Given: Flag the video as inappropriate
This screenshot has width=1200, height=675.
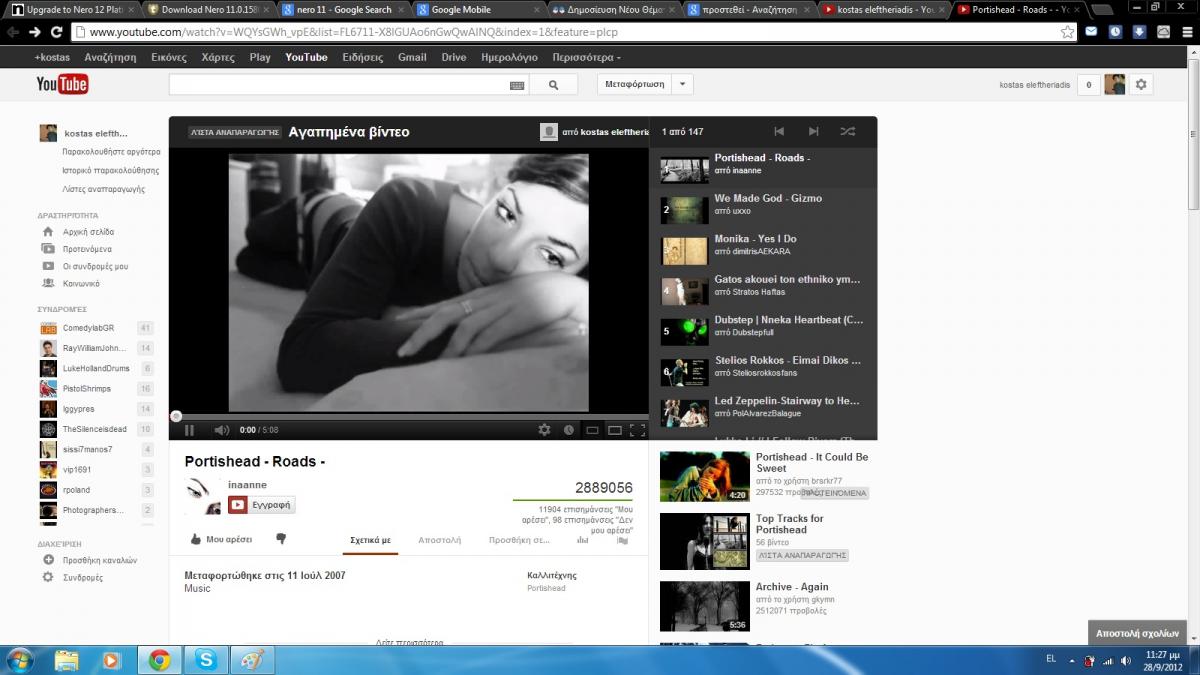Looking at the screenshot, I should (622, 540).
